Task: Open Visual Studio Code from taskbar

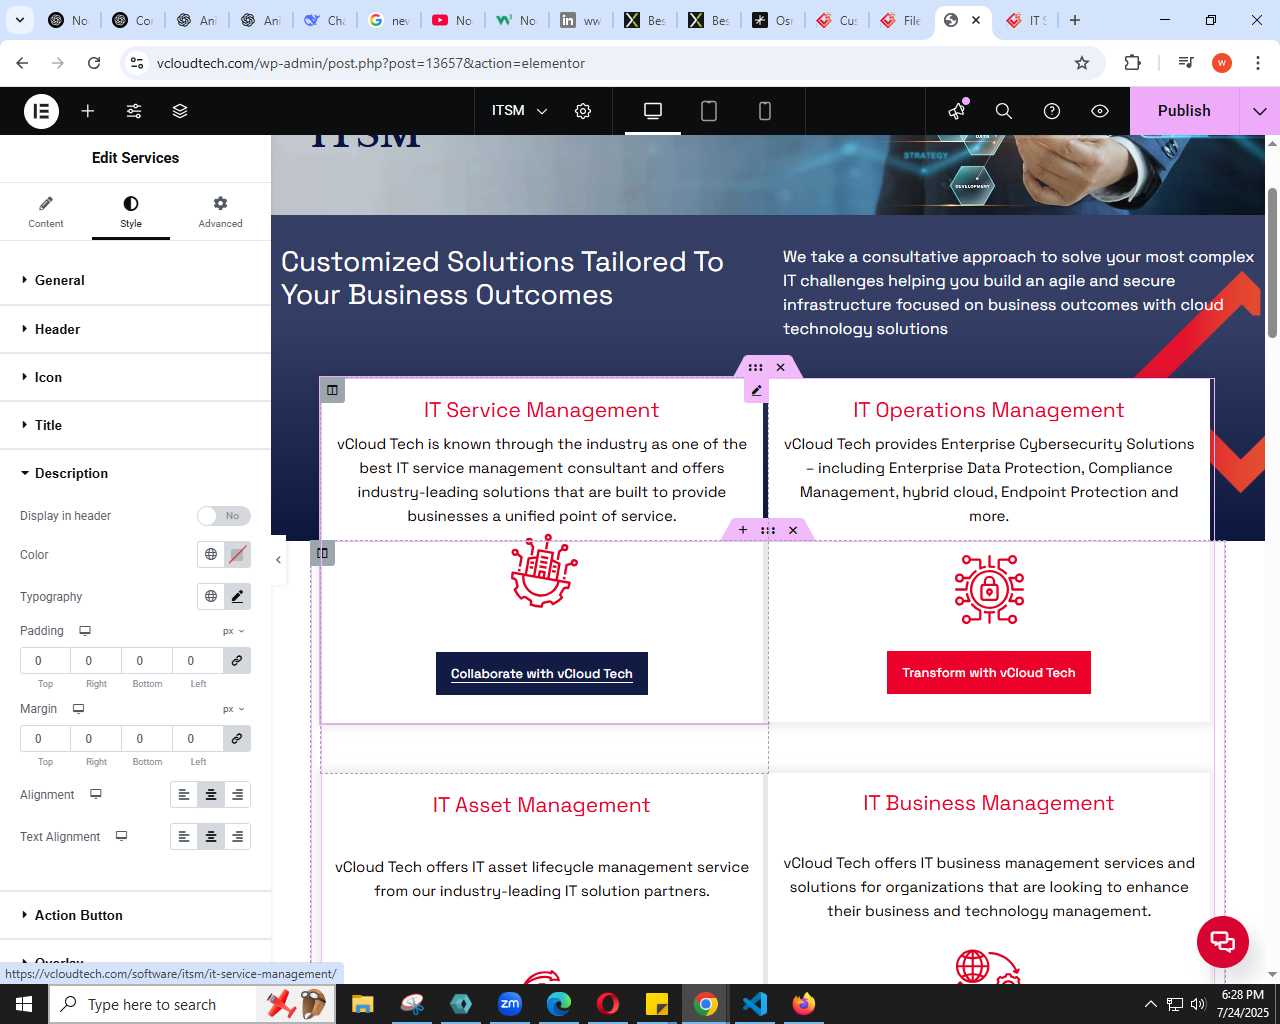Action: point(755,1004)
